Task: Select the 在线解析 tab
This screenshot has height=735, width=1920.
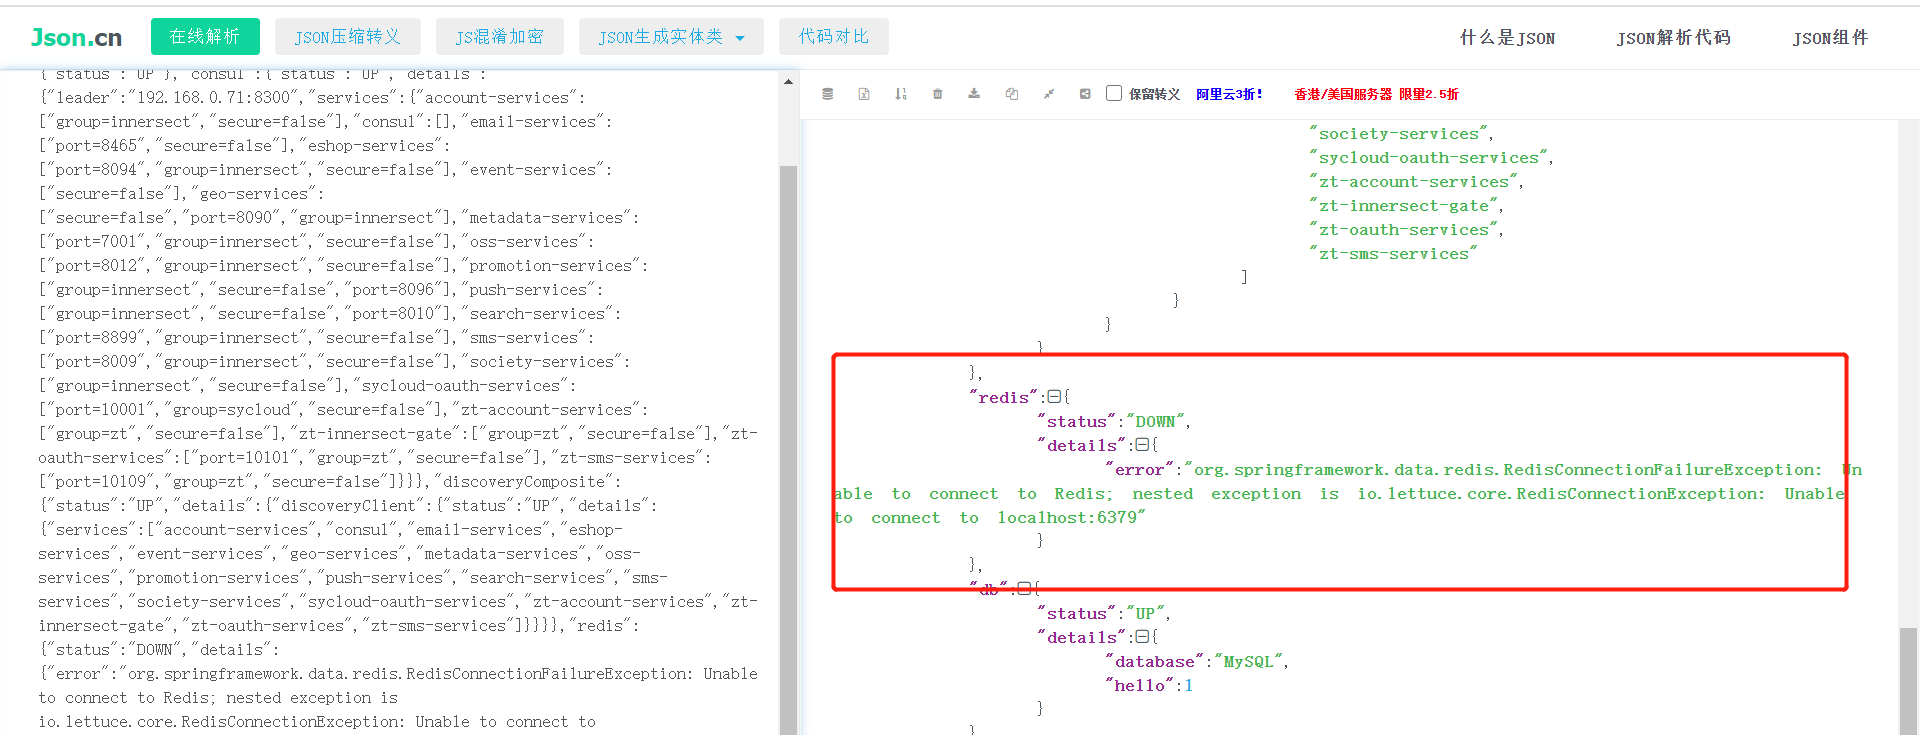Action: pos(205,36)
